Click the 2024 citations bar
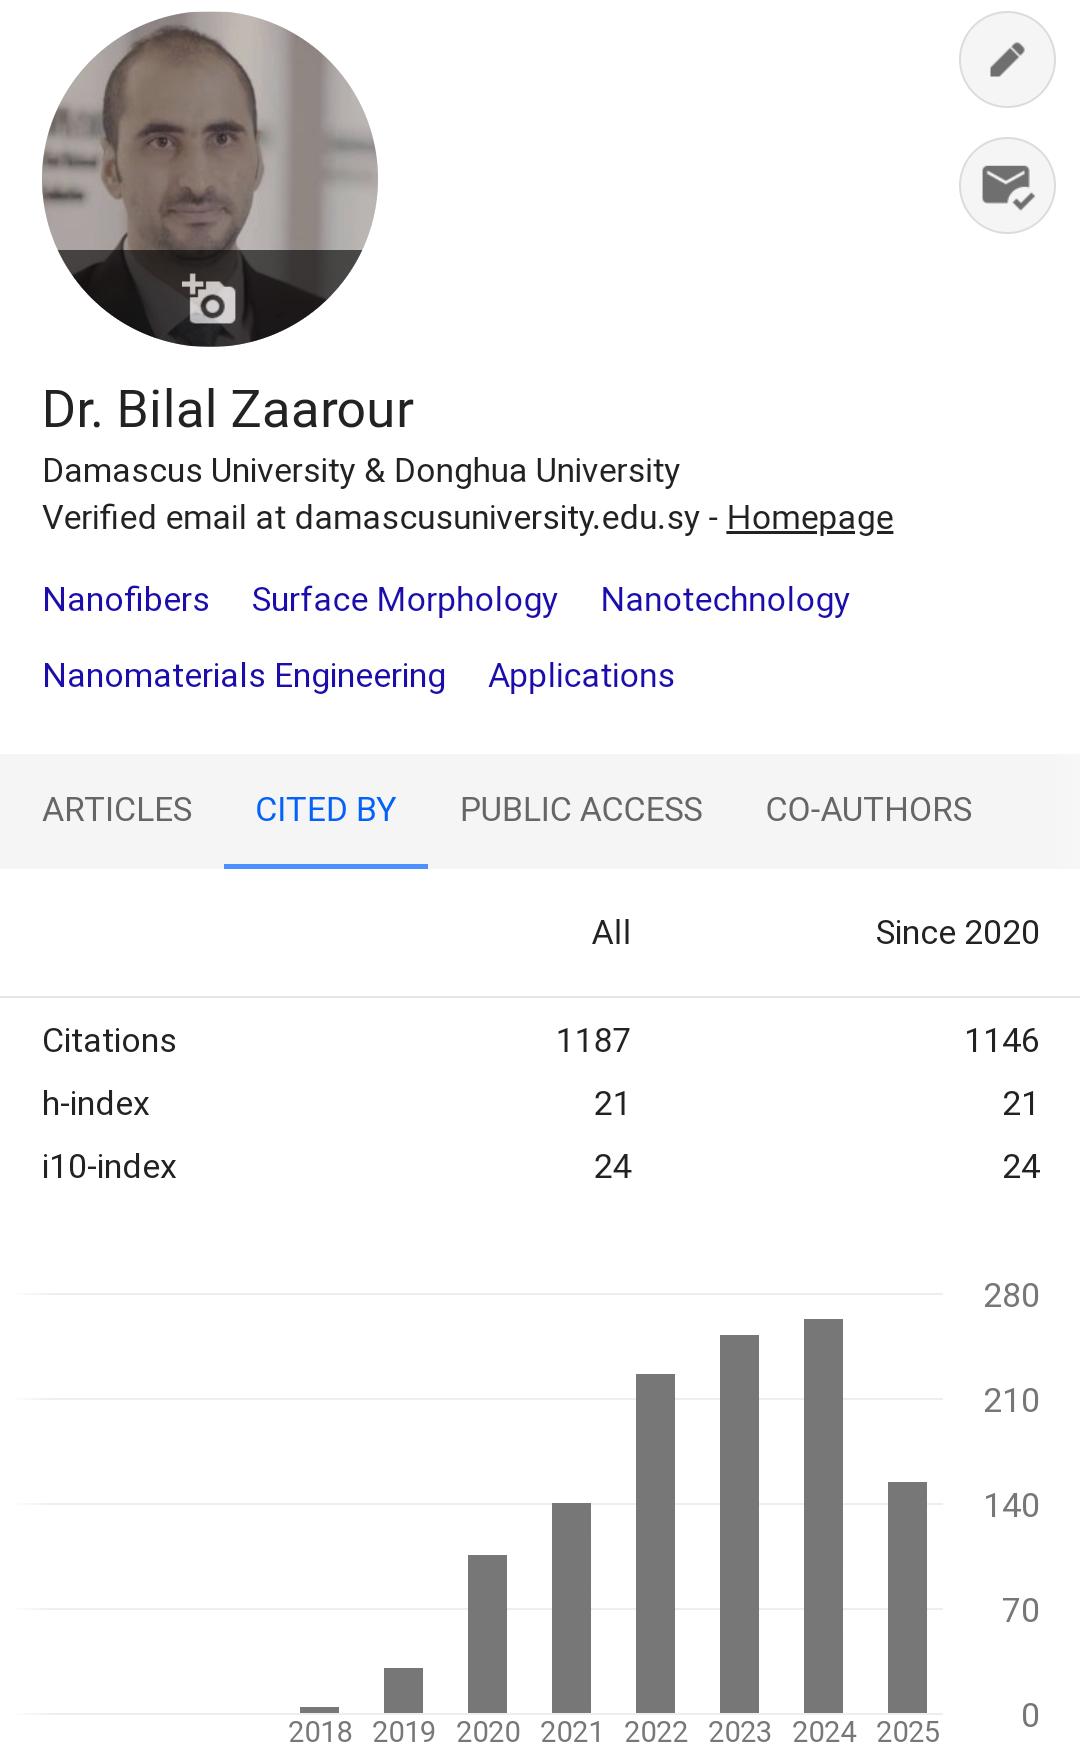The width and height of the screenshot is (1080, 1759). [823, 1515]
